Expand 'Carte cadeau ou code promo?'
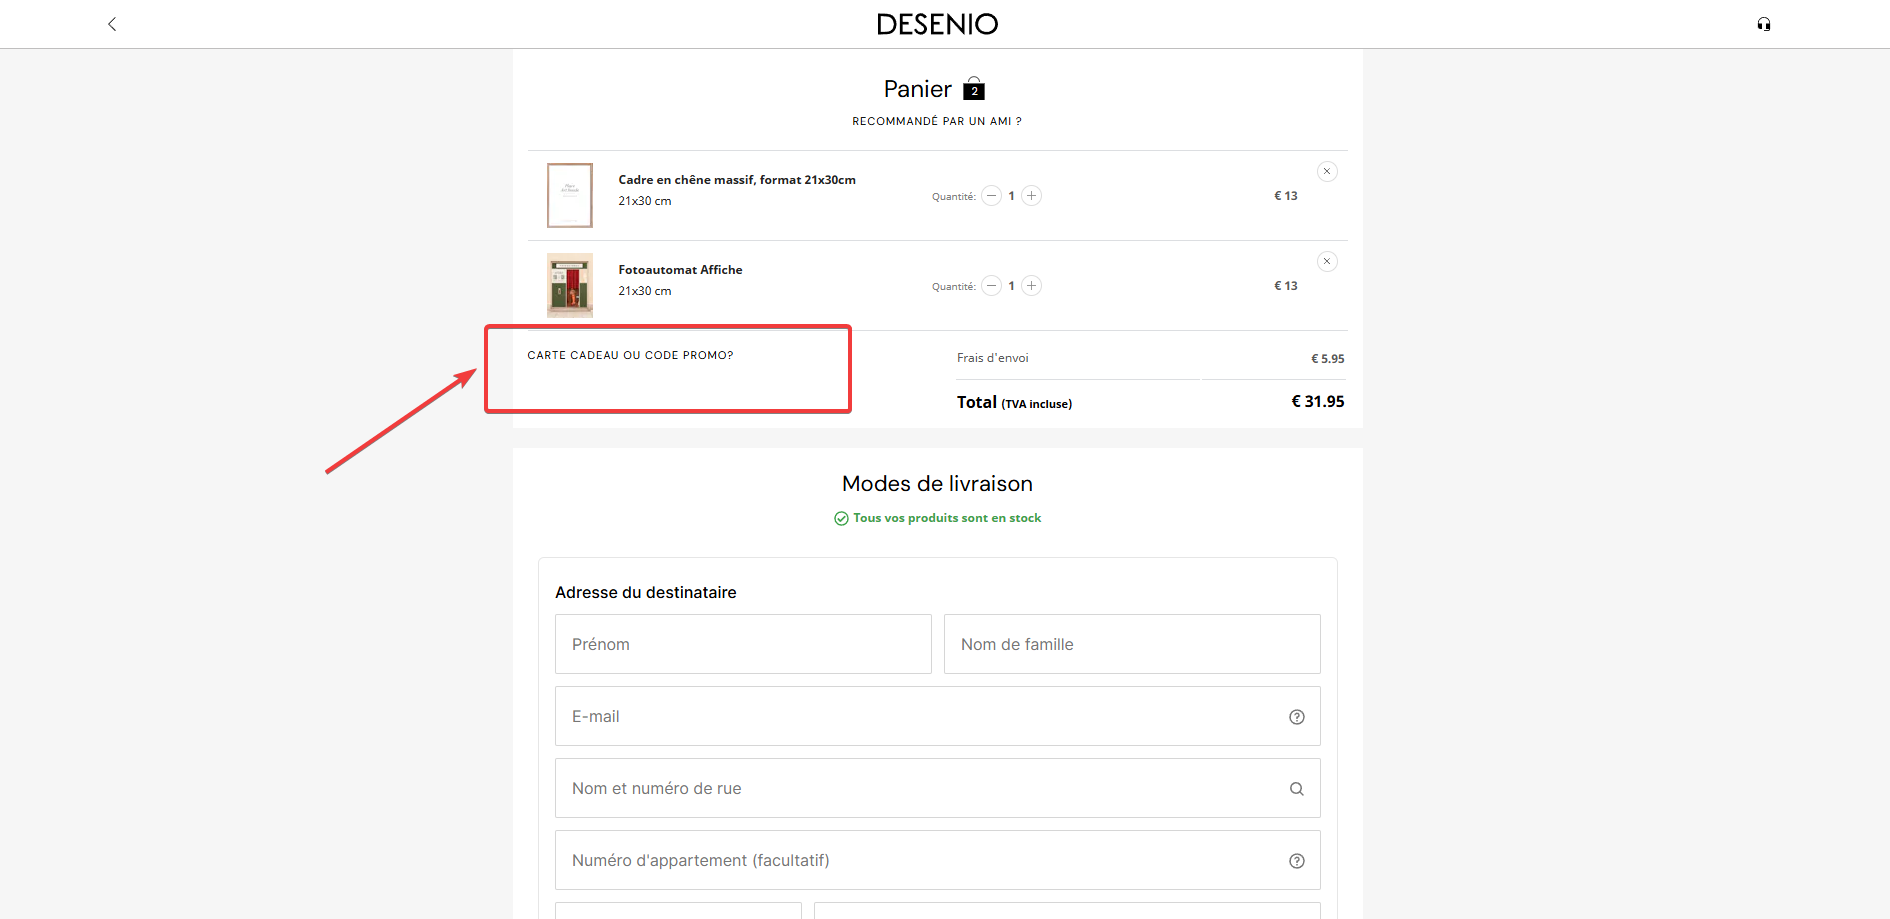Image resolution: width=1890 pixels, height=919 pixels. tap(630, 355)
